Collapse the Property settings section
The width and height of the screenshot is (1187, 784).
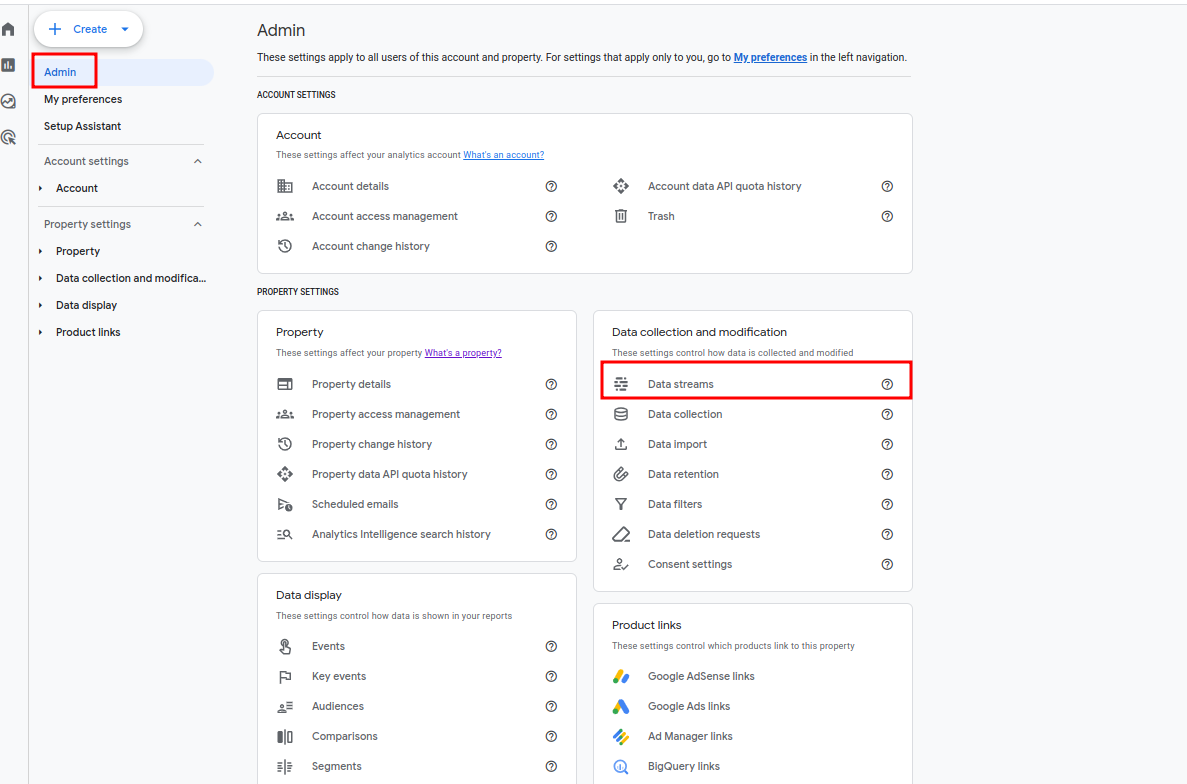coord(197,224)
